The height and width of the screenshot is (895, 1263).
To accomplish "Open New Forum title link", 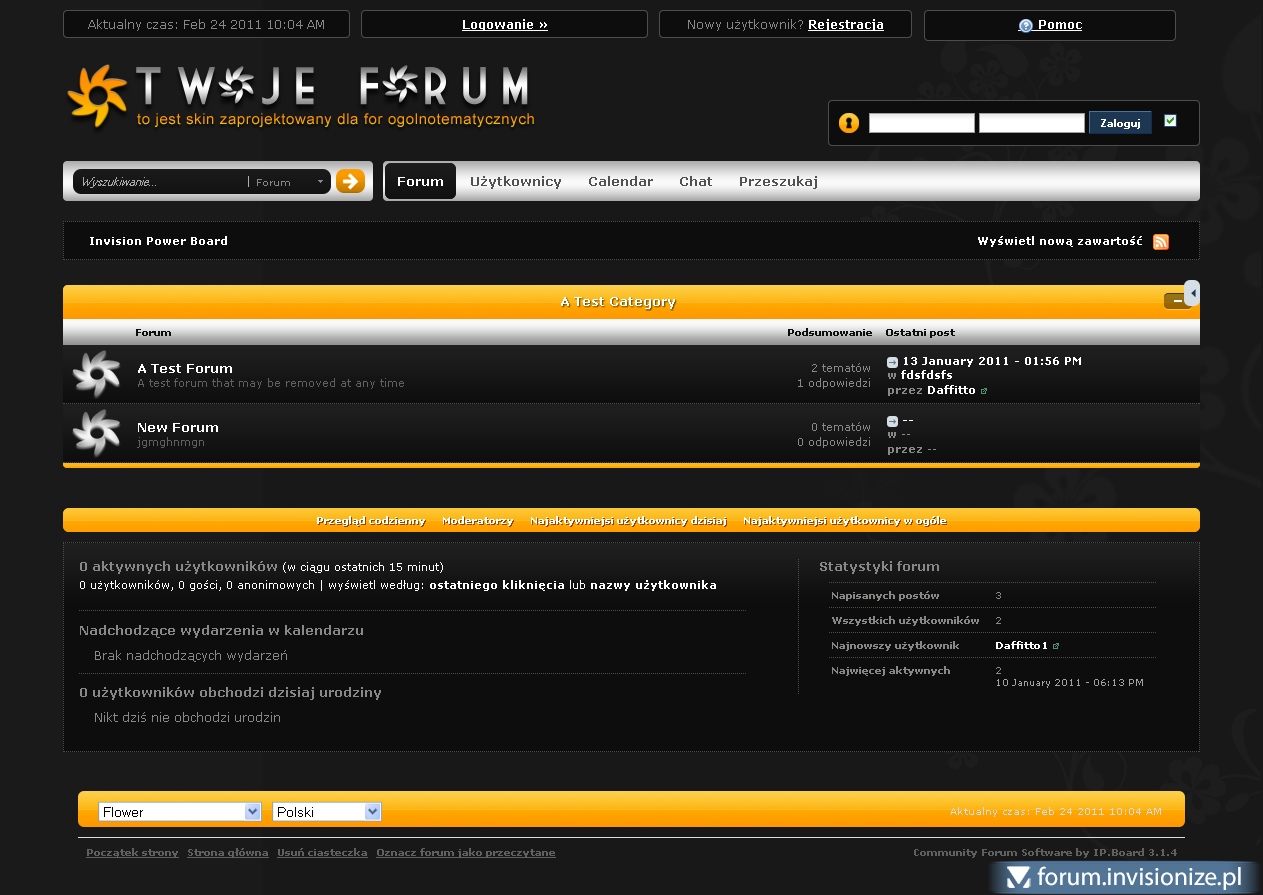I will click(x=178, y=427).
